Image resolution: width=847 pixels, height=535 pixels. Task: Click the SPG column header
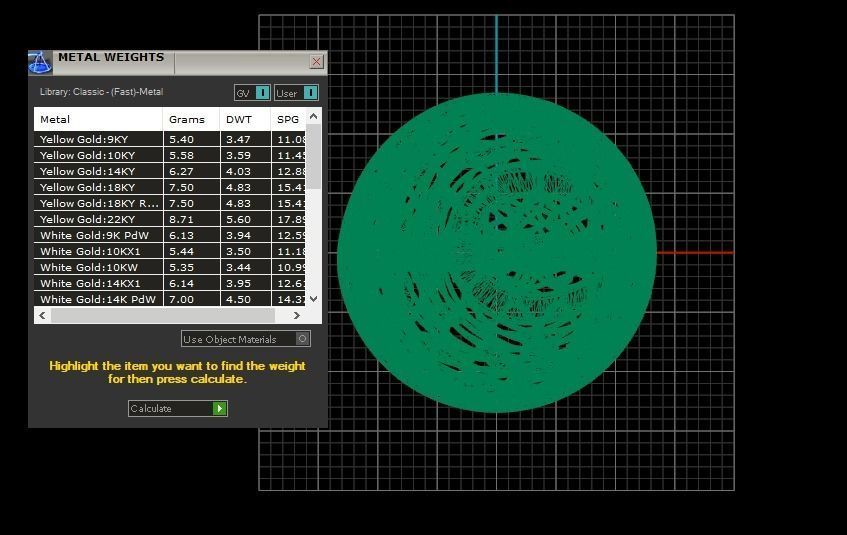288,119
